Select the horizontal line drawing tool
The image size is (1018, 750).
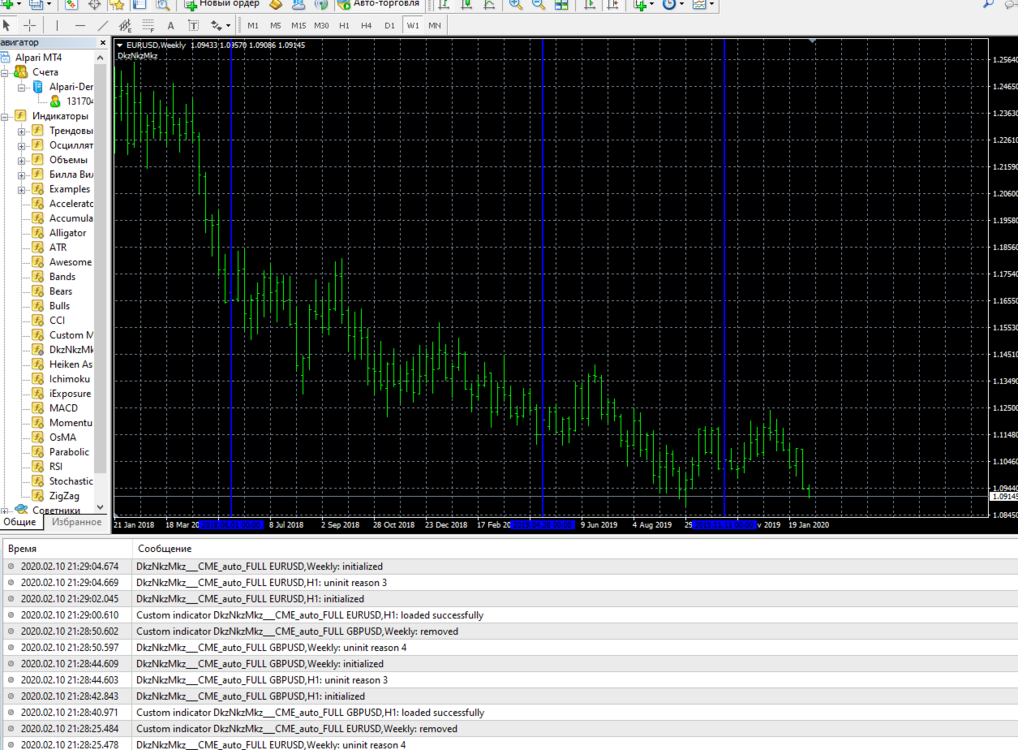[80, 25]
